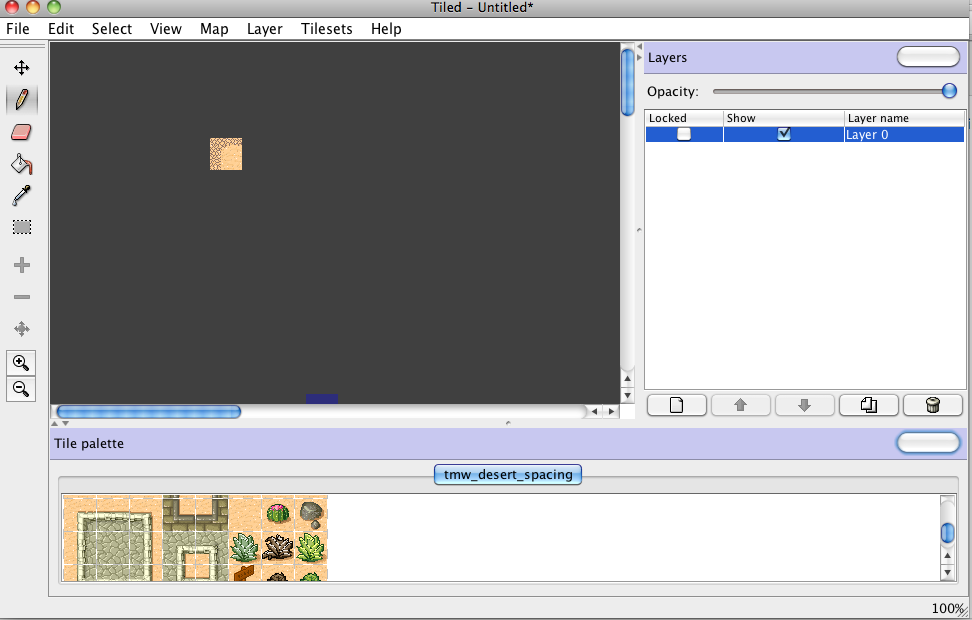The height and width of the screenshot is (620, 972).
Task: Open the Tilesets menu
Action: click(327, 29)
